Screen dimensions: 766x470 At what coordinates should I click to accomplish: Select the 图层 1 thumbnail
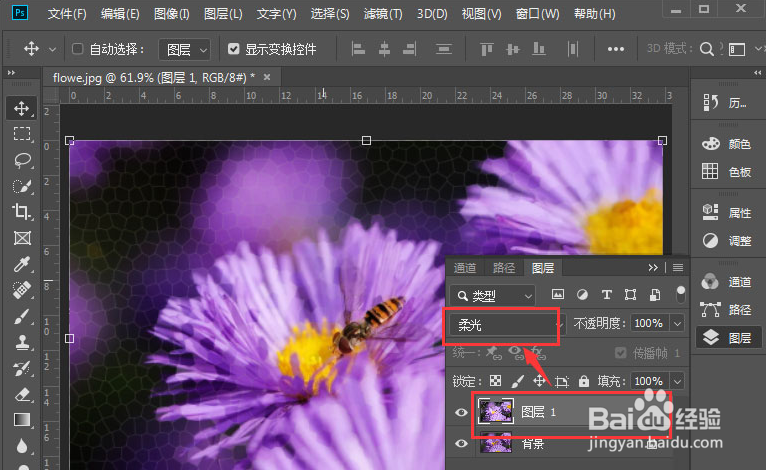point(495,411)
